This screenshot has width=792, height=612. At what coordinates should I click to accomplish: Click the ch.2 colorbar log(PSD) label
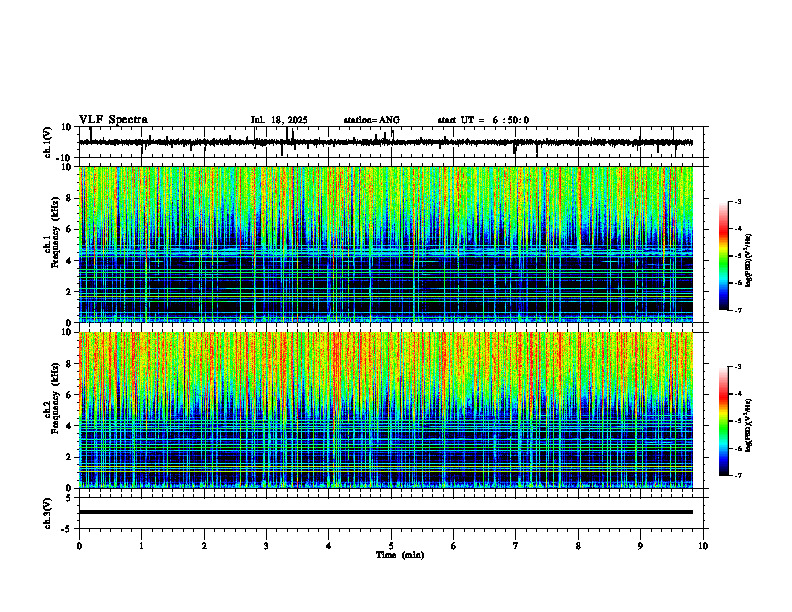point(749,425)
